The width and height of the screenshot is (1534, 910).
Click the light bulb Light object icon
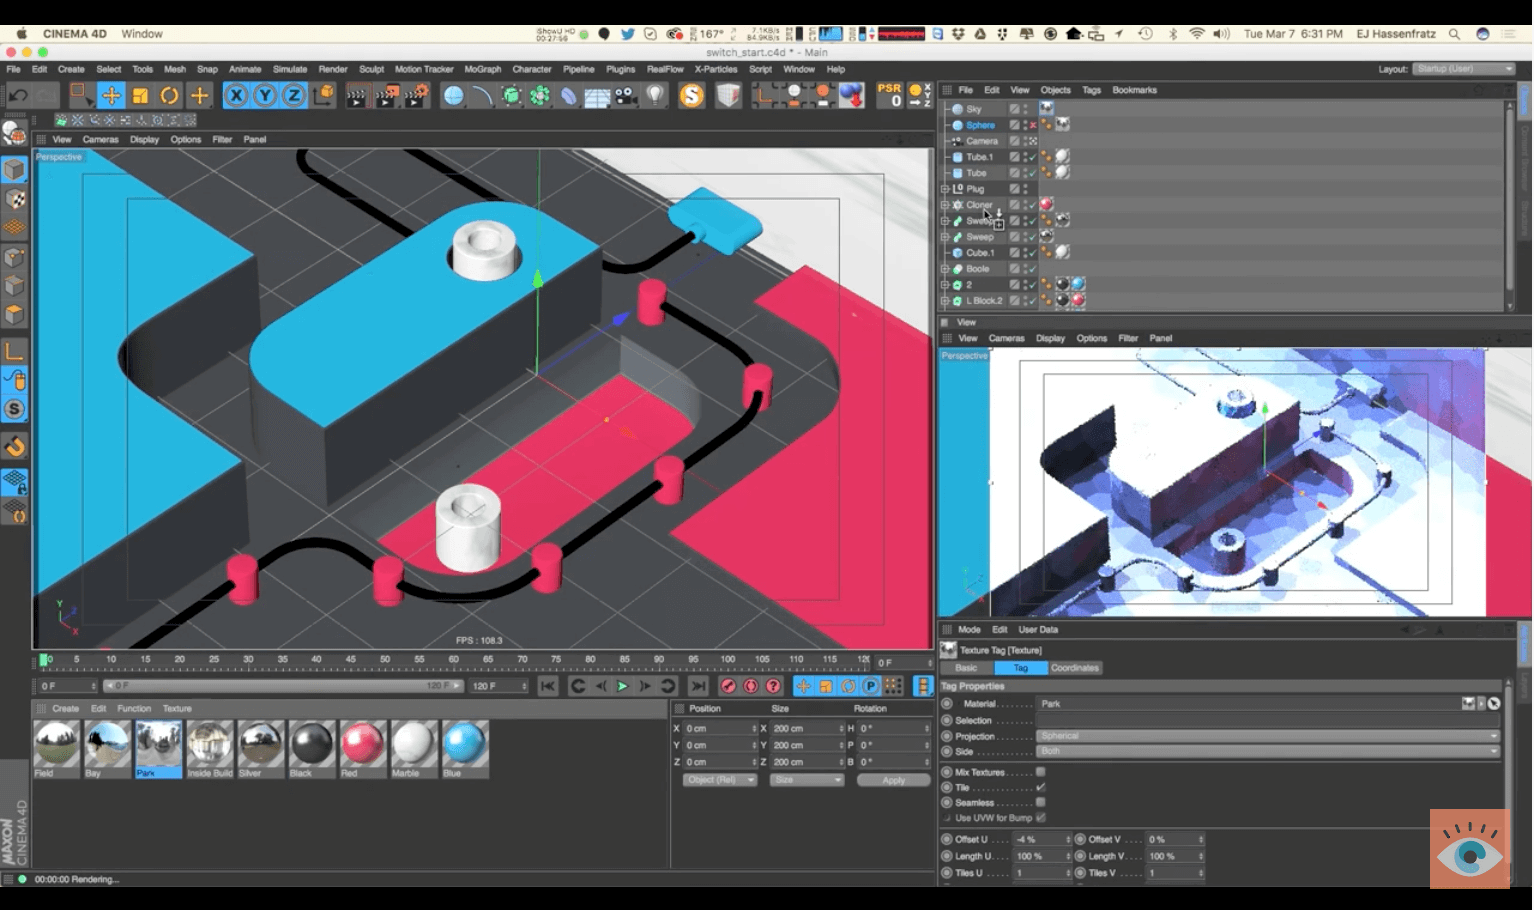point(655,96)
